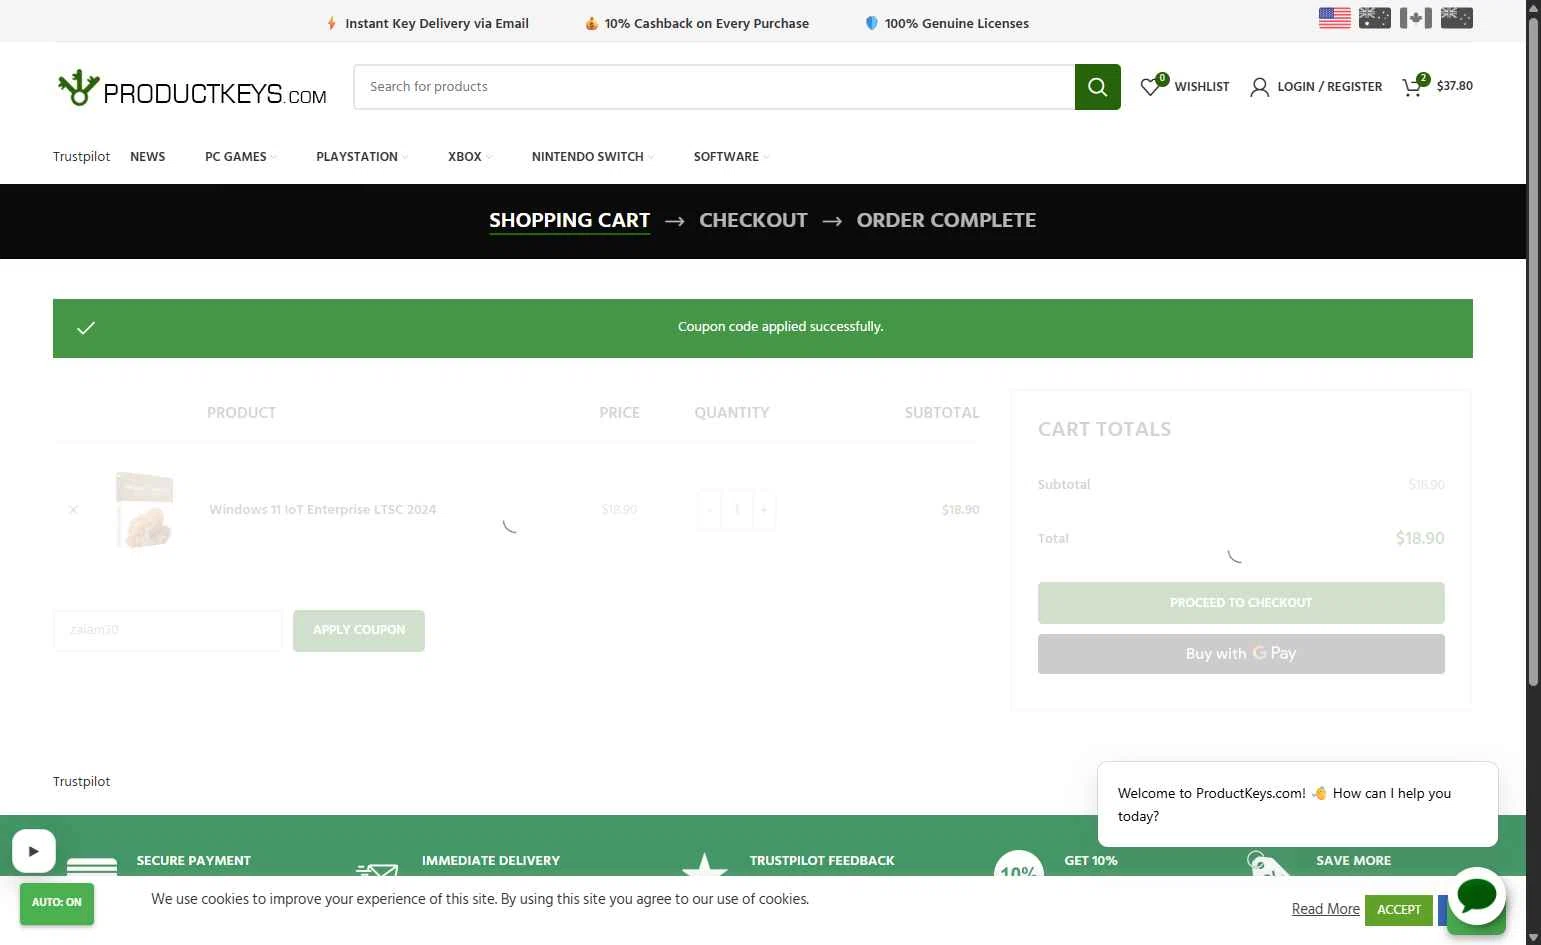Click the 100% Genuine Licenses shield icon

(x=871, y=23)
